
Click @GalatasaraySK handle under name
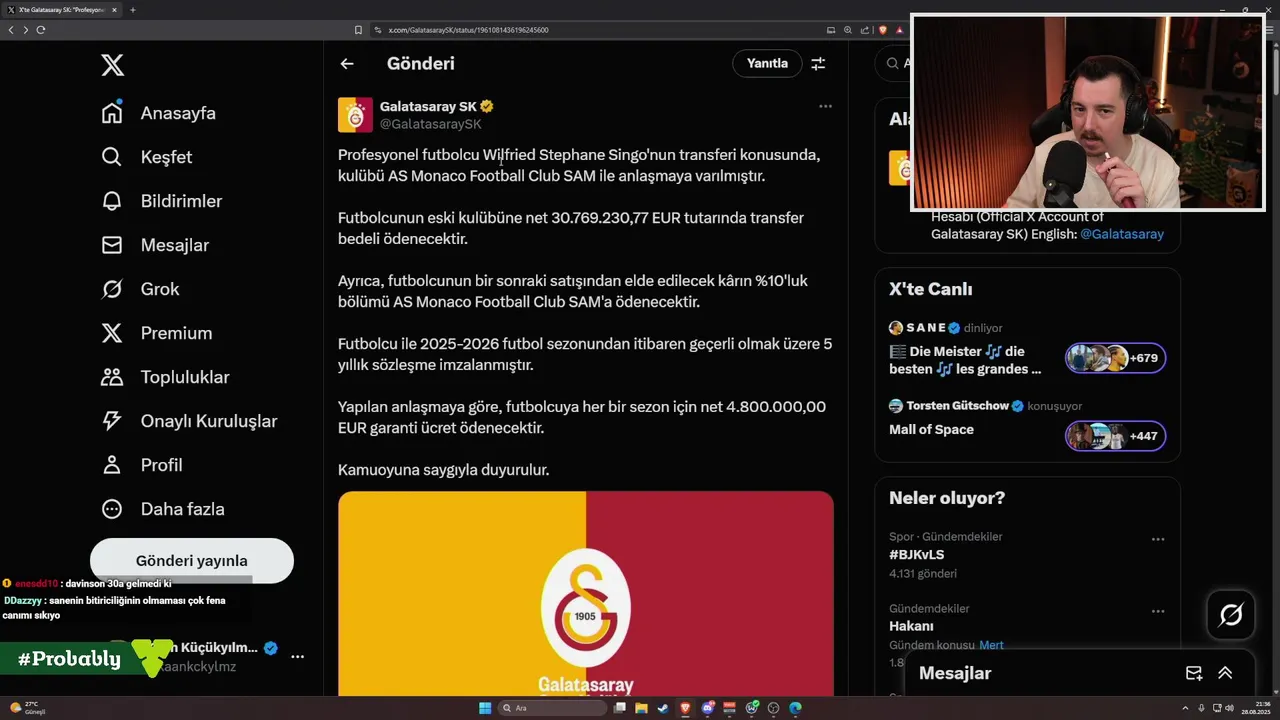[x=431, y=124]
